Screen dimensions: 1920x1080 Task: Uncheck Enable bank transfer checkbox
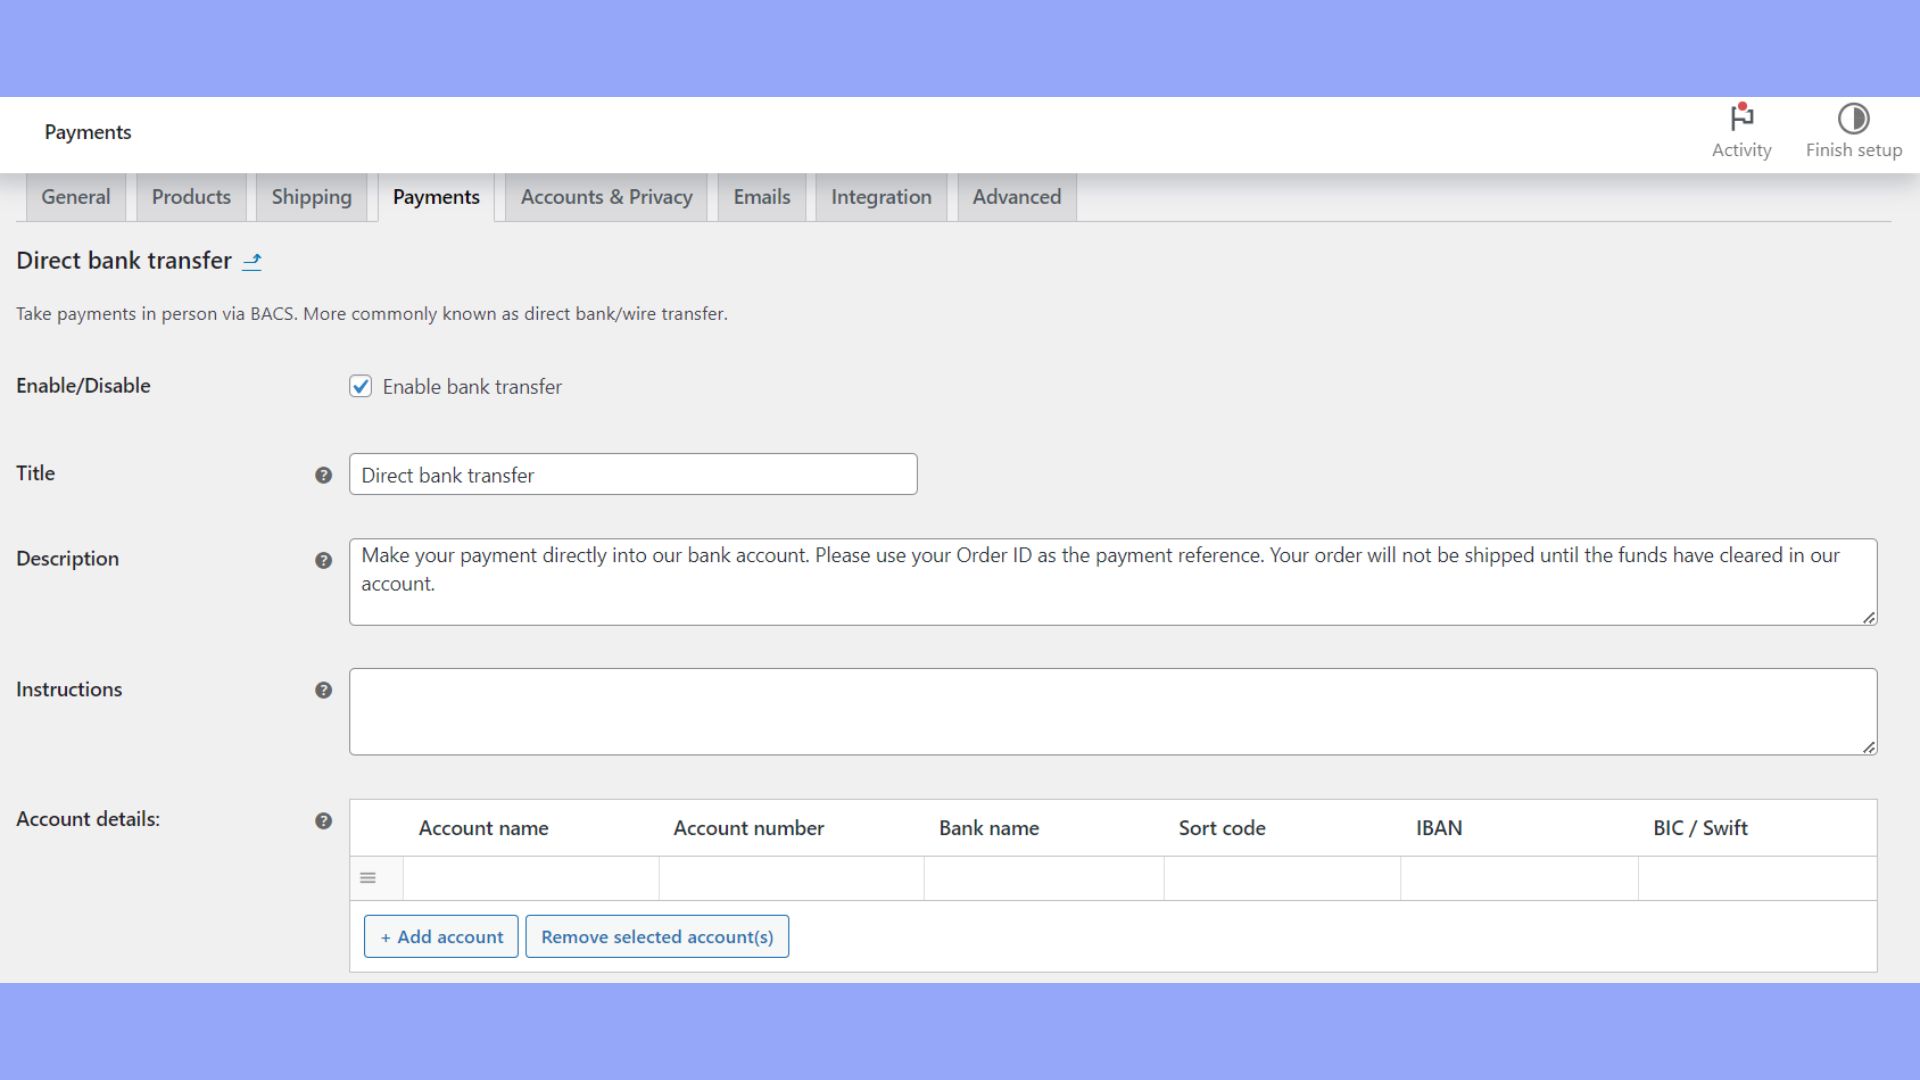click(x=360, y=386)
